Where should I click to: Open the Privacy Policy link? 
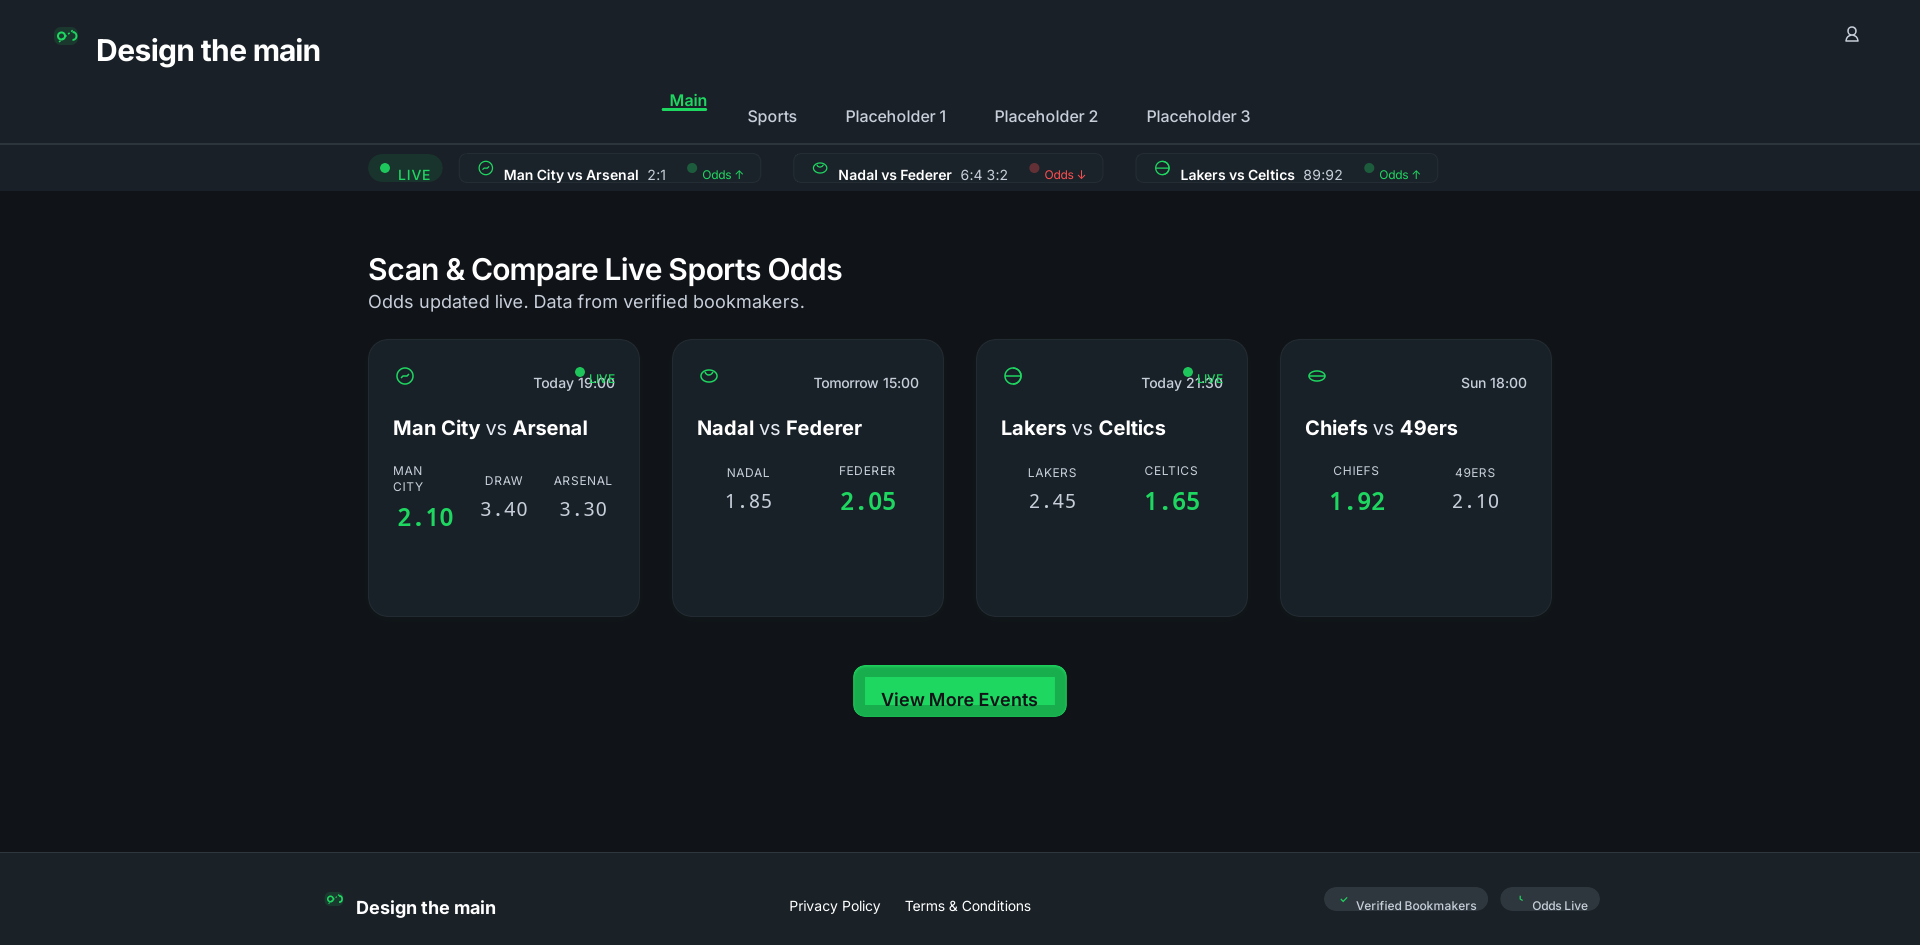tap(834, 906)
